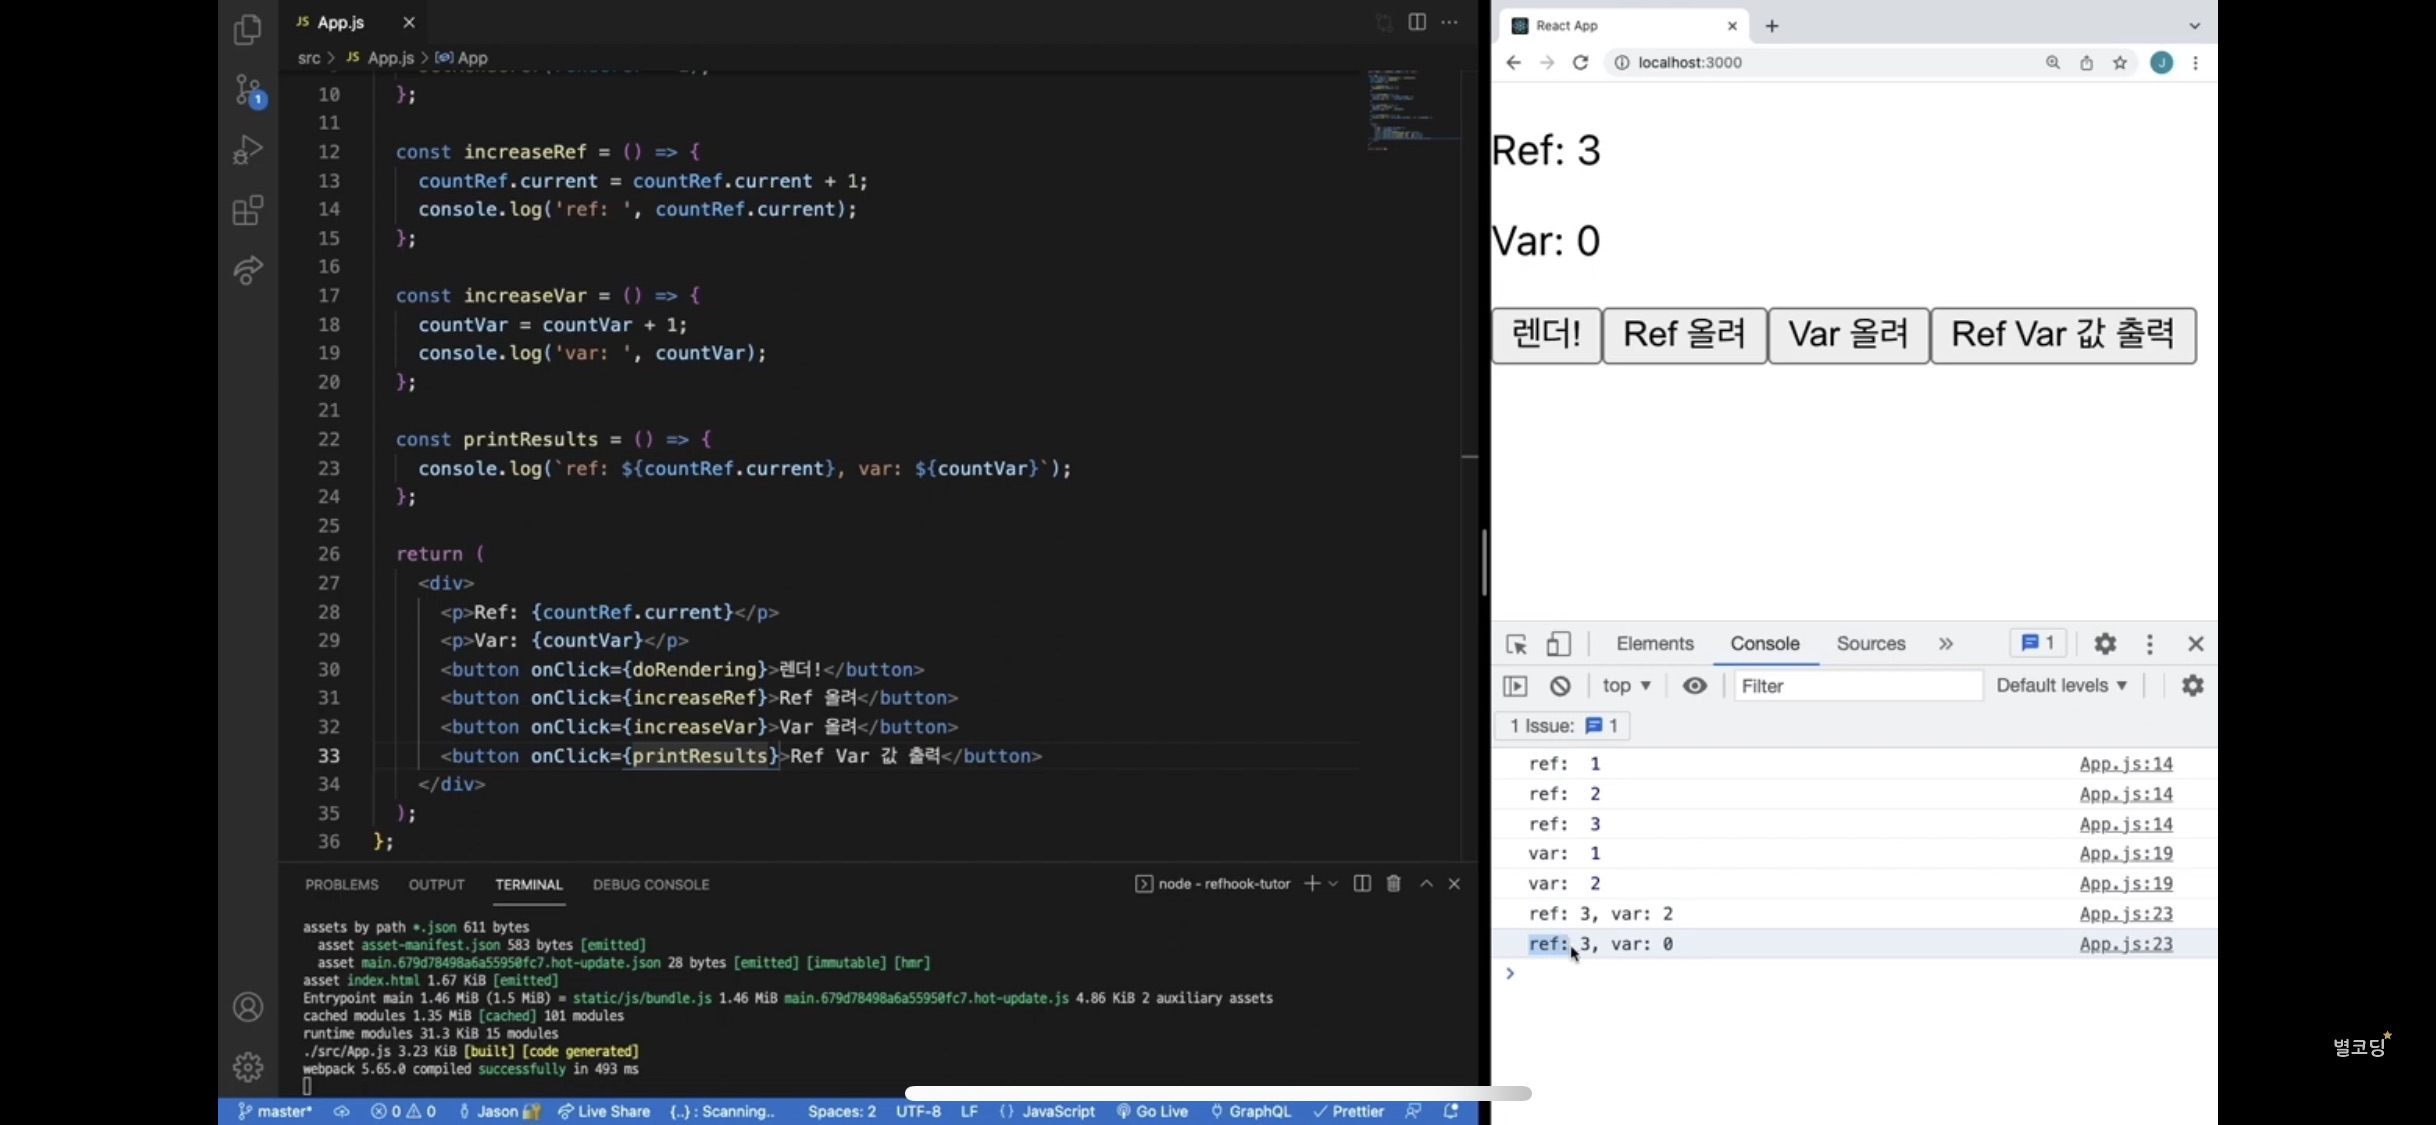Image resolution: width=2436 pixels, height=1125 pixels.
Task: Kill terminal with the trash icon
Action: (1393, 884)
